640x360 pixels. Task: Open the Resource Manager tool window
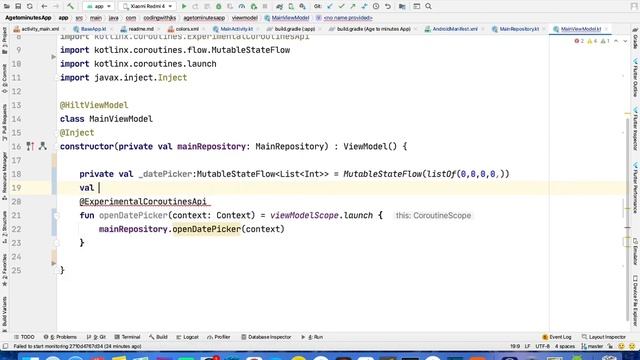(x=4, y=176)
